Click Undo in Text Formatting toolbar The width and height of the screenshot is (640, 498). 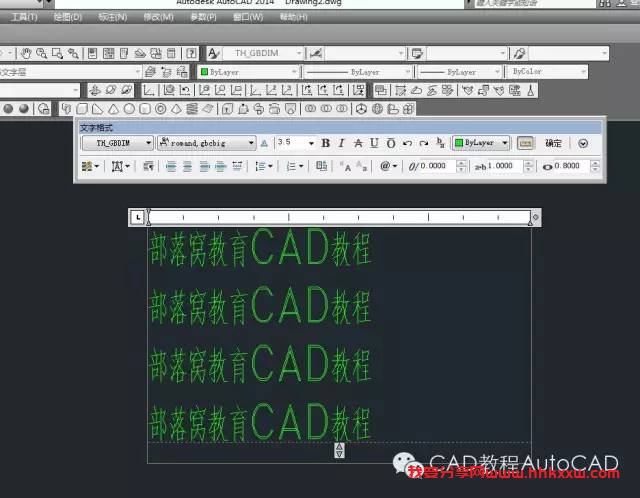click(x=407, y=143)
